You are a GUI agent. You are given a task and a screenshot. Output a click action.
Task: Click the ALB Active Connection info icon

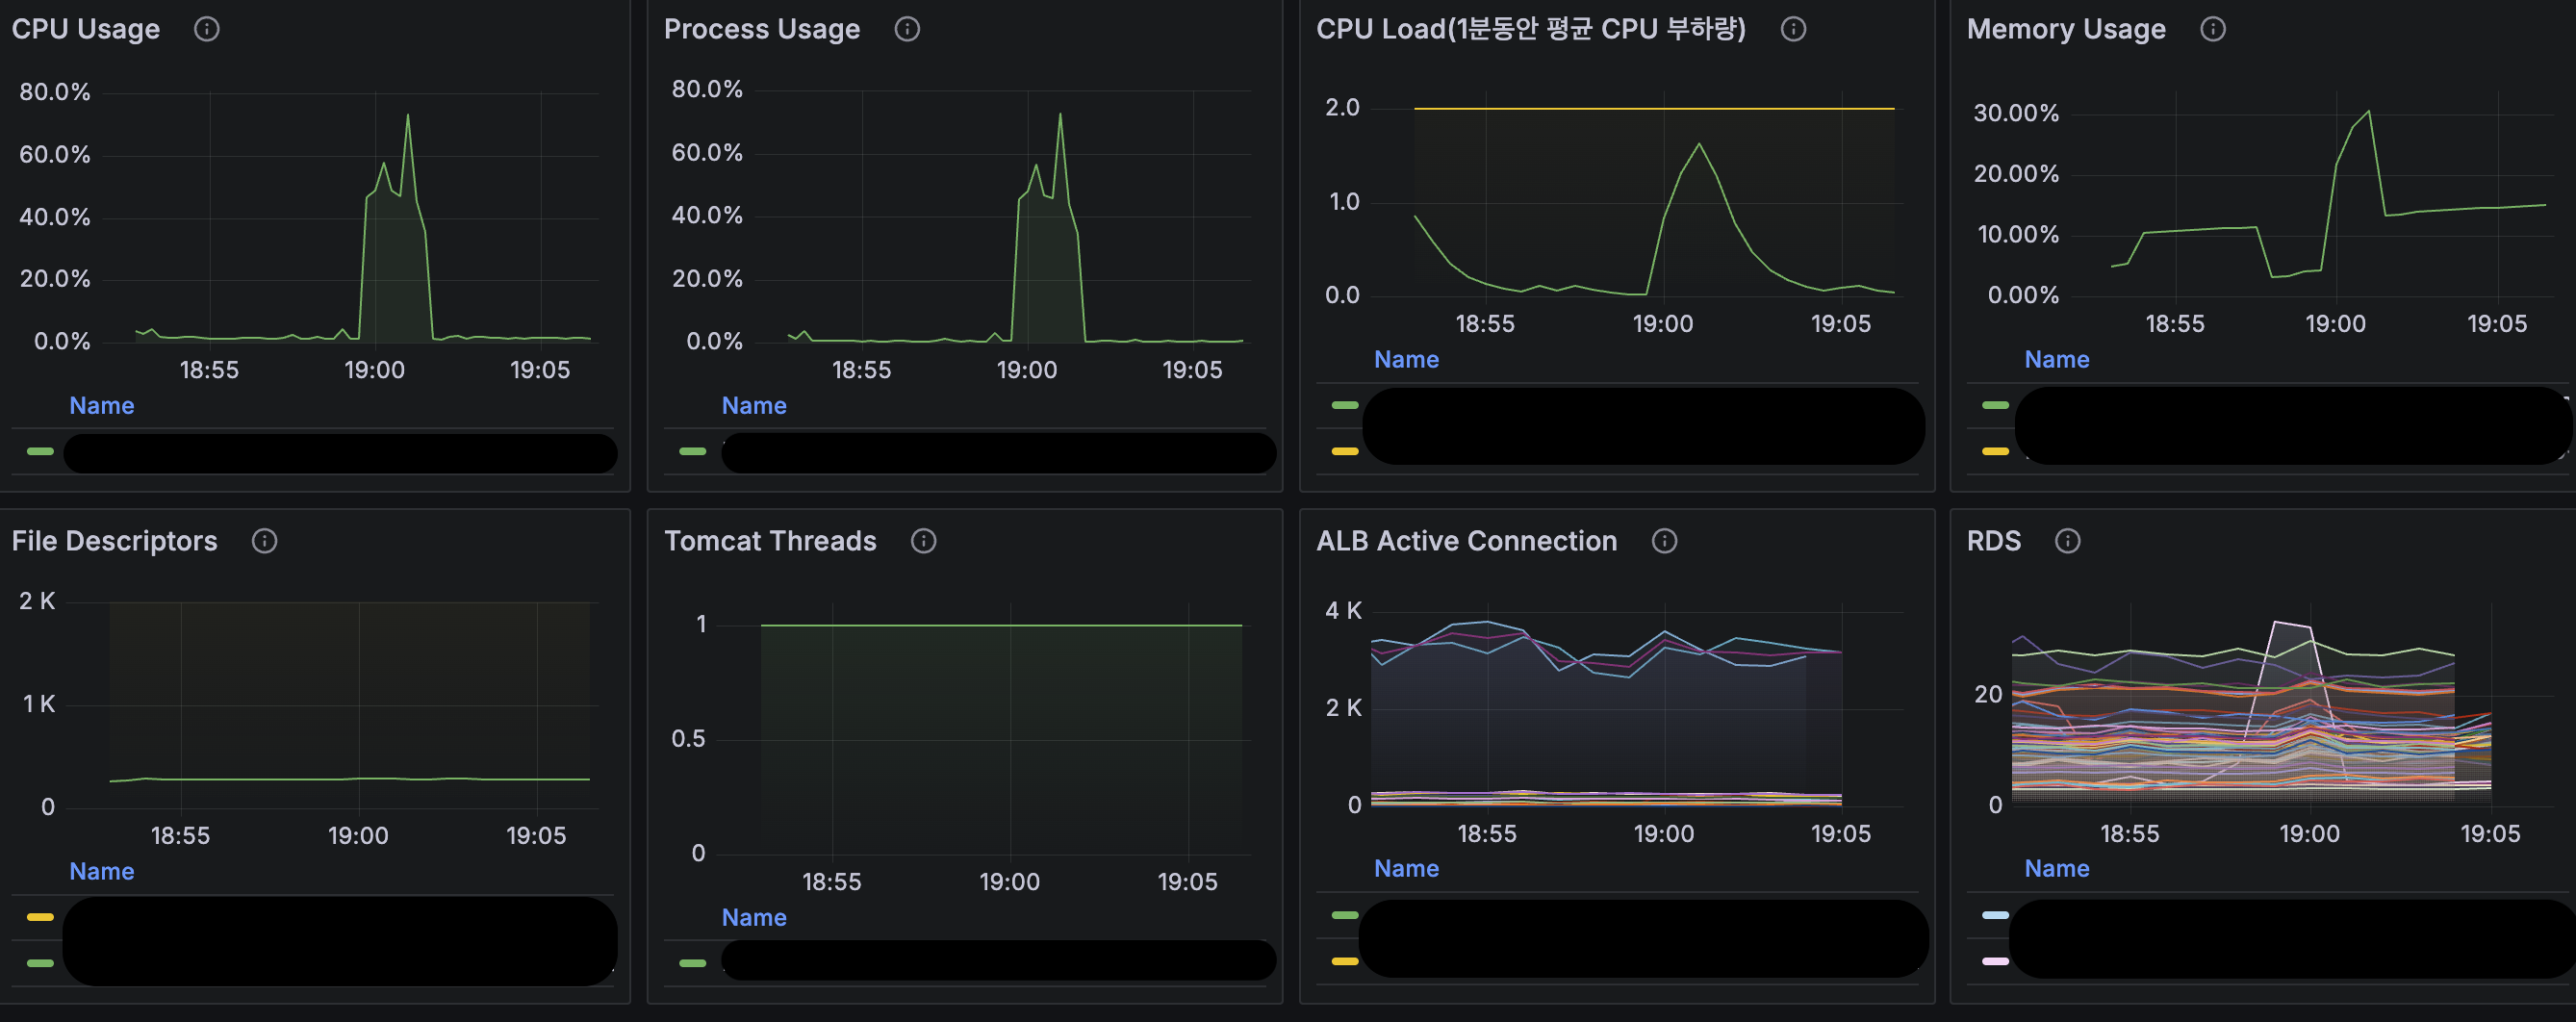(x=1664, y=541)
